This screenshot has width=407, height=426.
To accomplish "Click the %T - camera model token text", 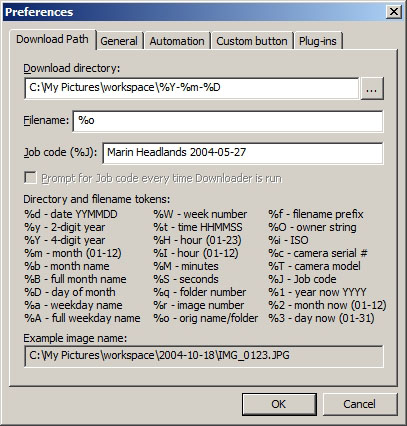I will [314, 266].
